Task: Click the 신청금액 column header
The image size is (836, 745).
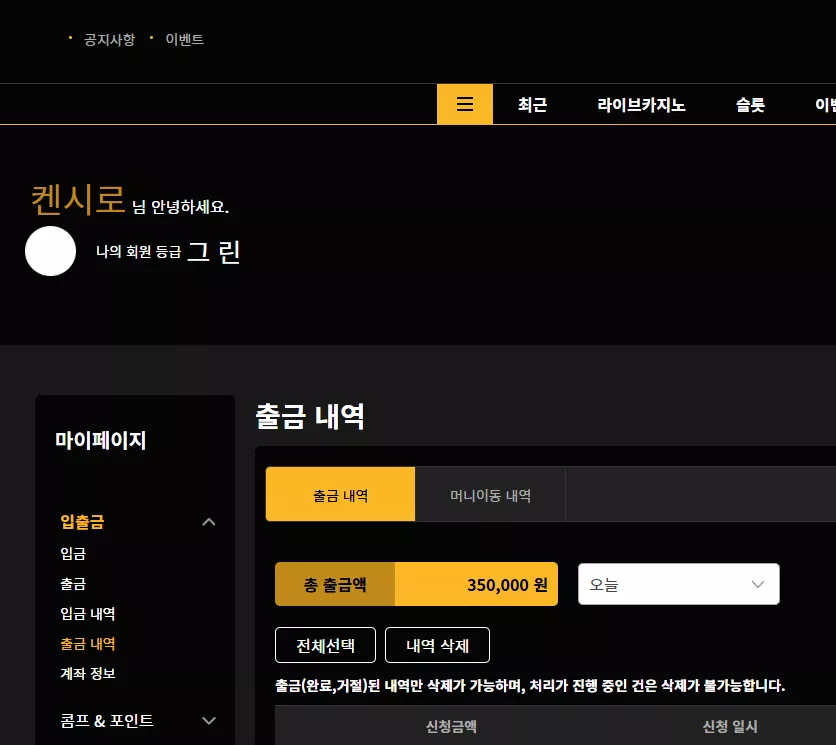Action: click(x=451, y=726)
